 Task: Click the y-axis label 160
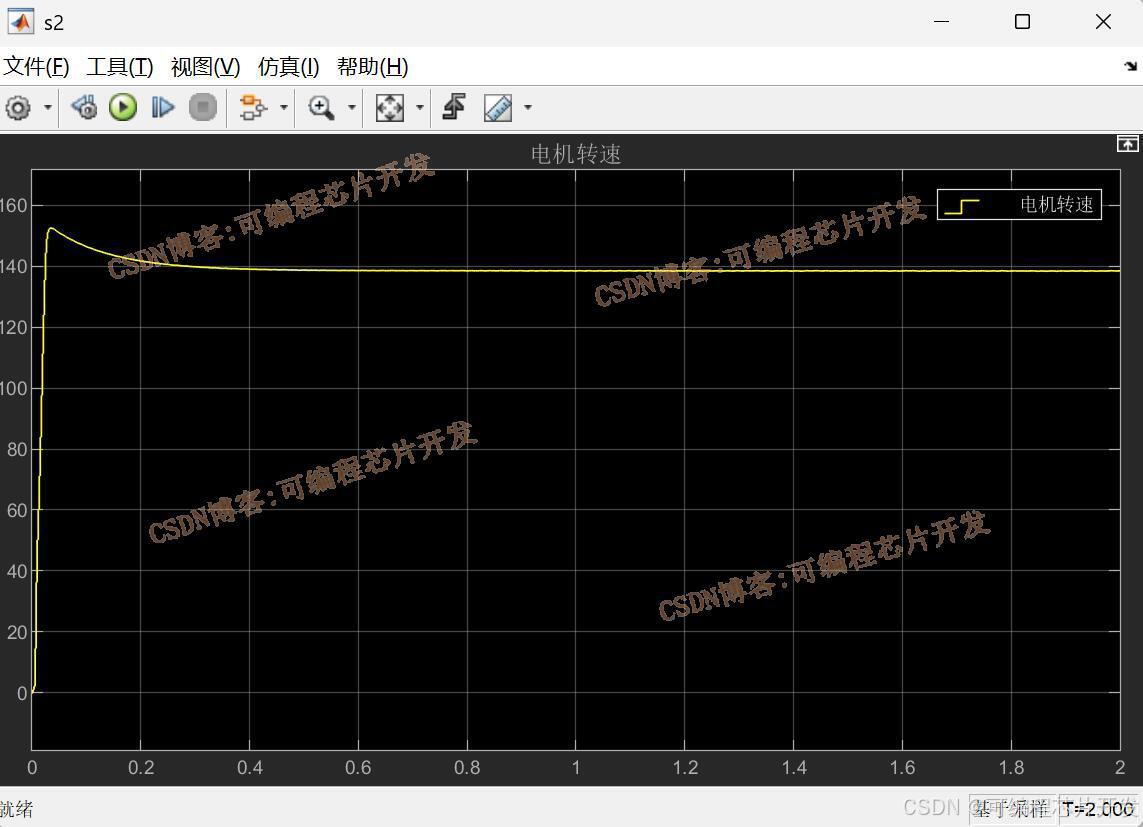pos(13,205)
